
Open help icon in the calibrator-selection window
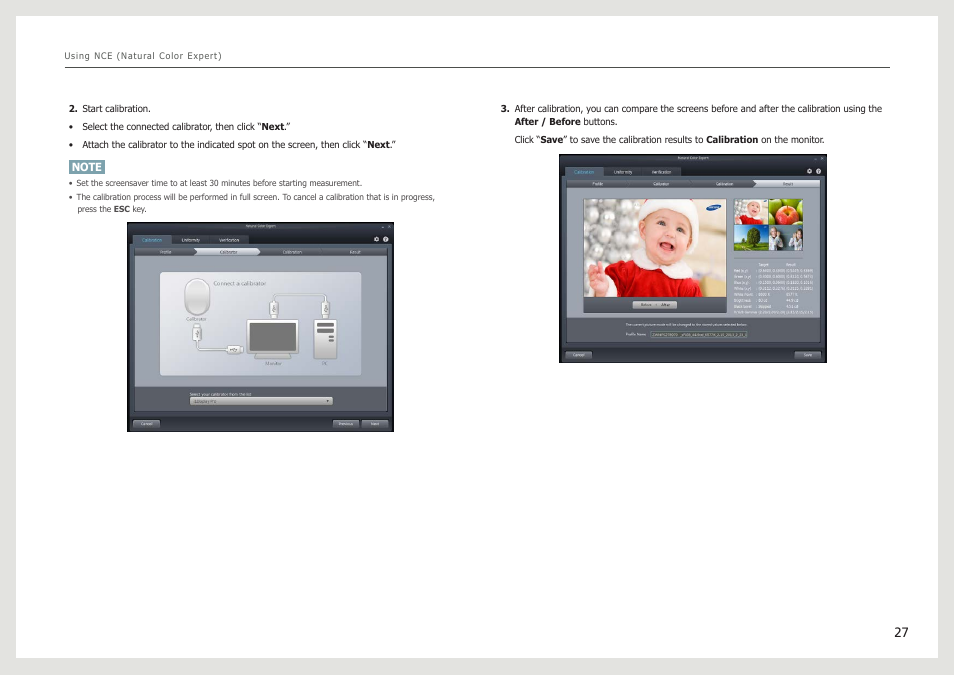386,239
